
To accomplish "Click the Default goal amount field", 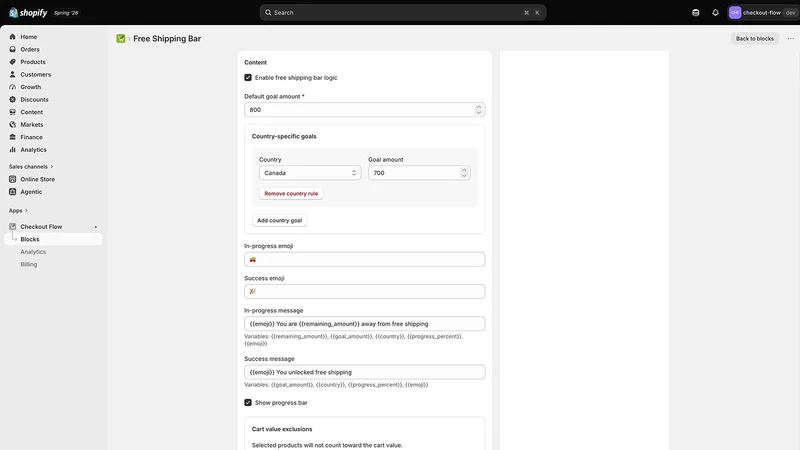I will pyautogui.click(x=364, y=110).
